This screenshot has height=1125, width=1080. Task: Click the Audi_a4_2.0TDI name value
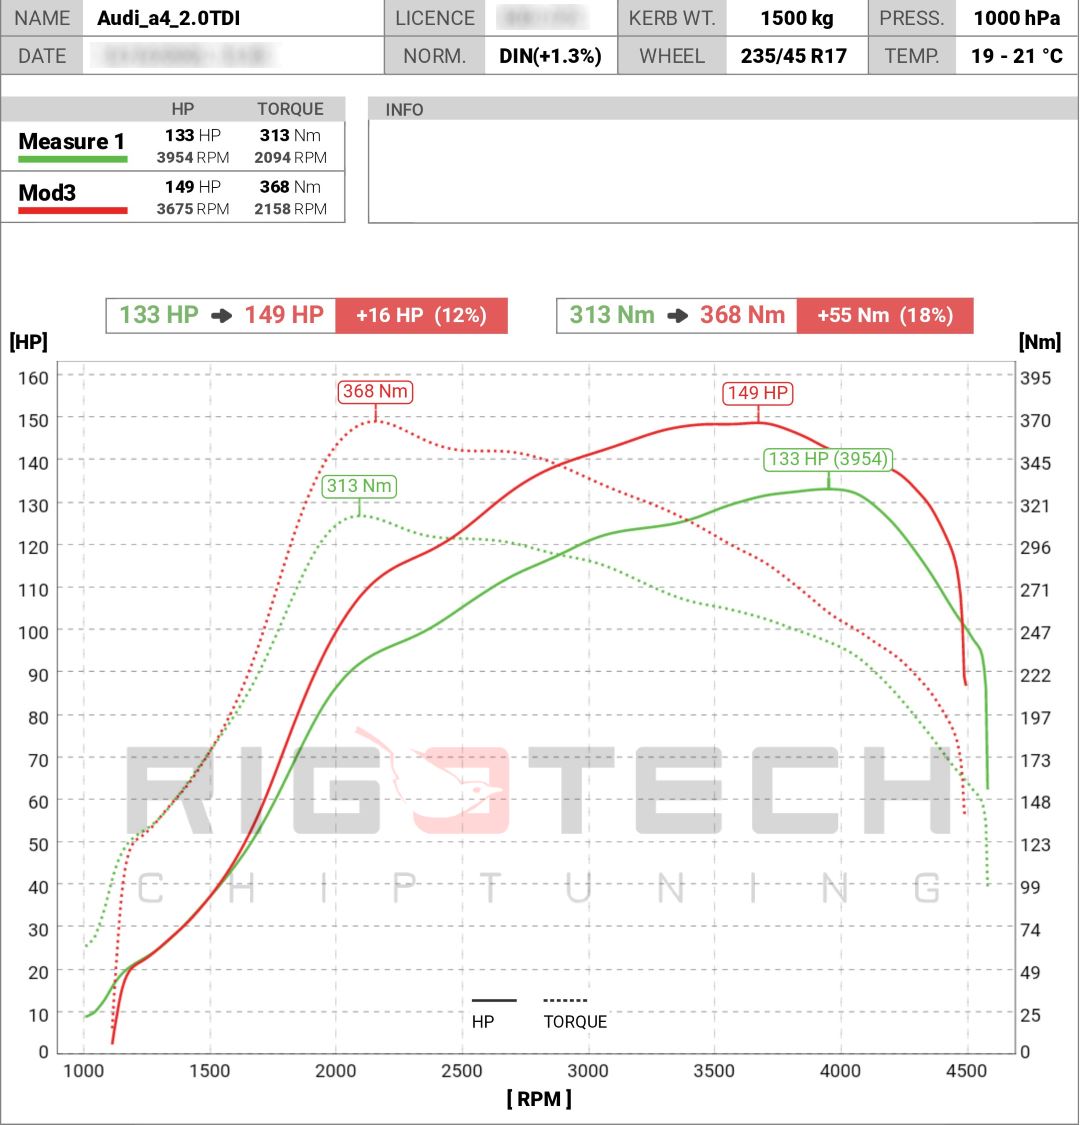tap(169, 18)
